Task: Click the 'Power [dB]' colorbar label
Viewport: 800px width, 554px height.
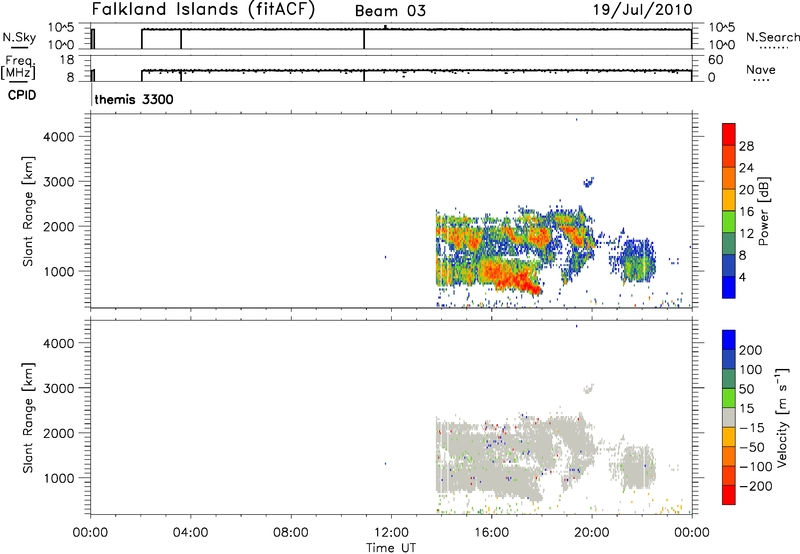Action: (763, 211)
